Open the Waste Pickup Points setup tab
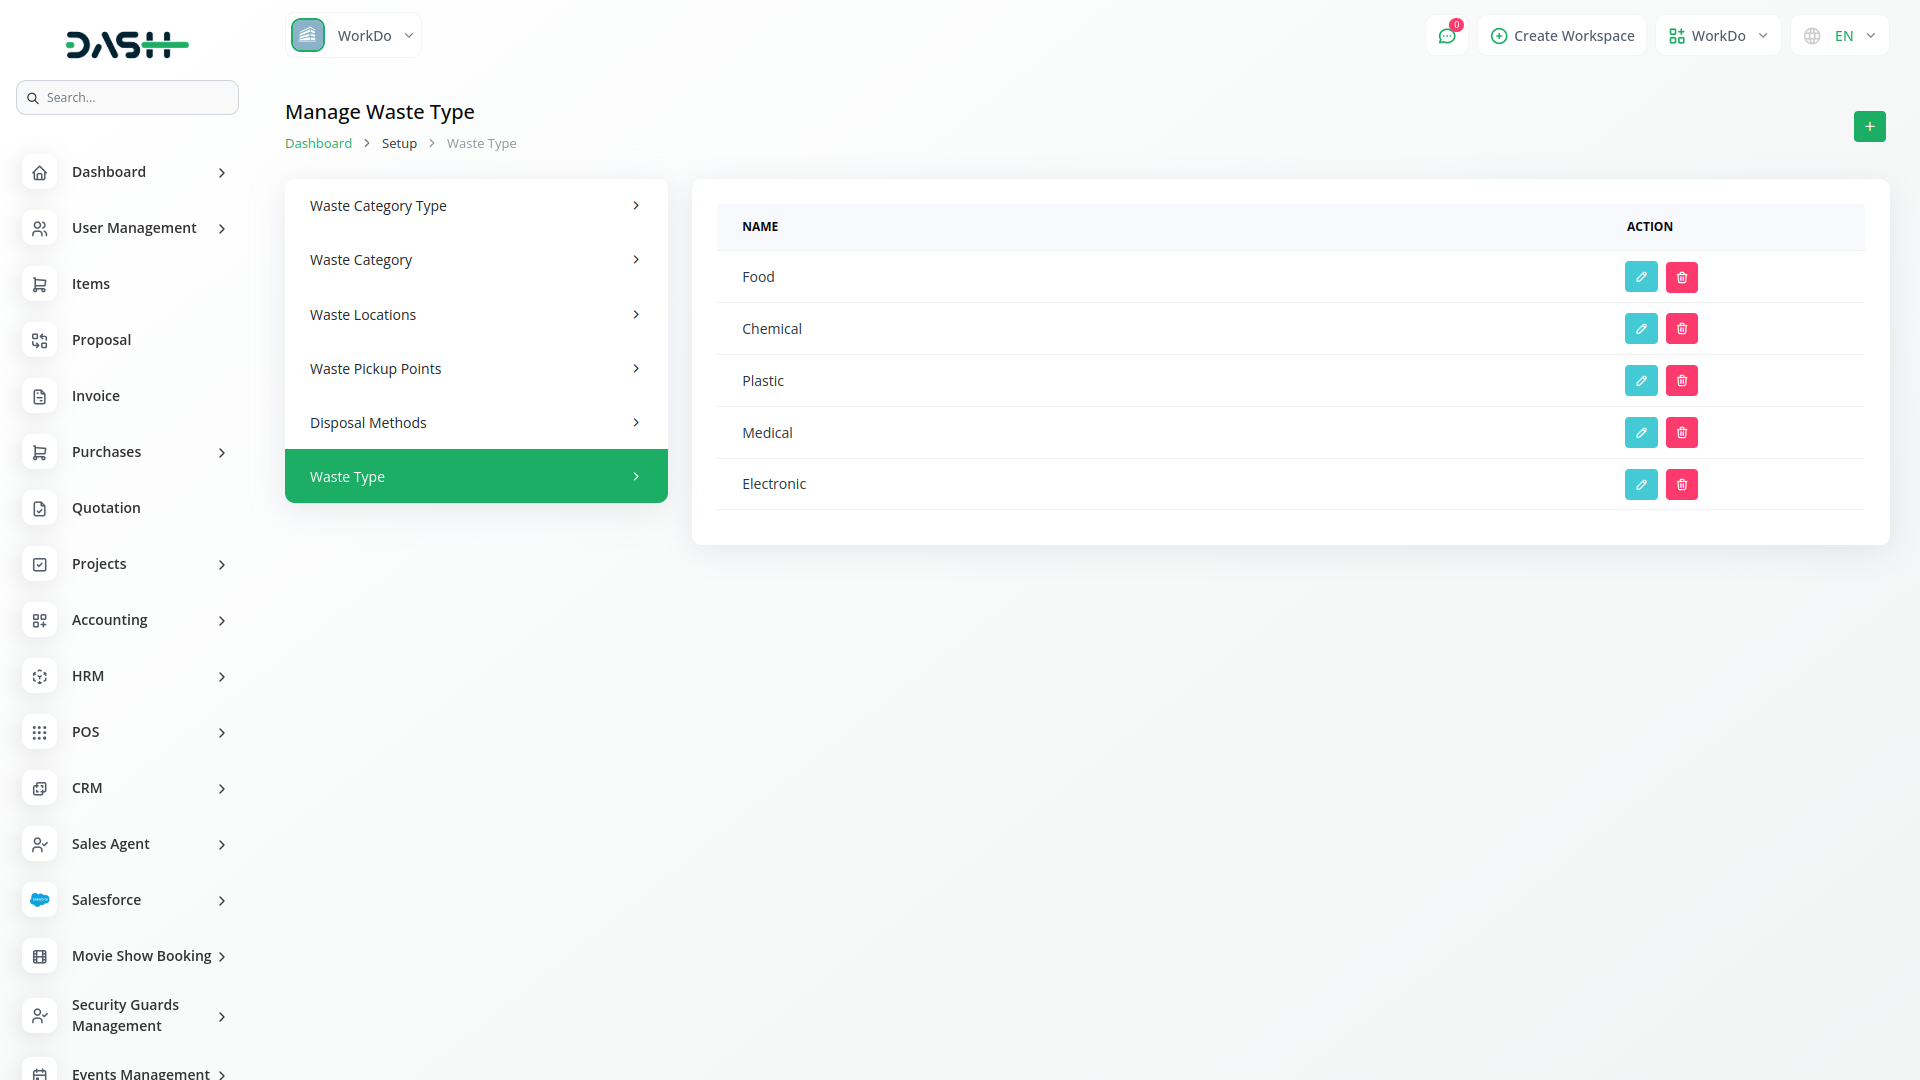Viewport: 1920px width, 1080px height. click(476, 369)
